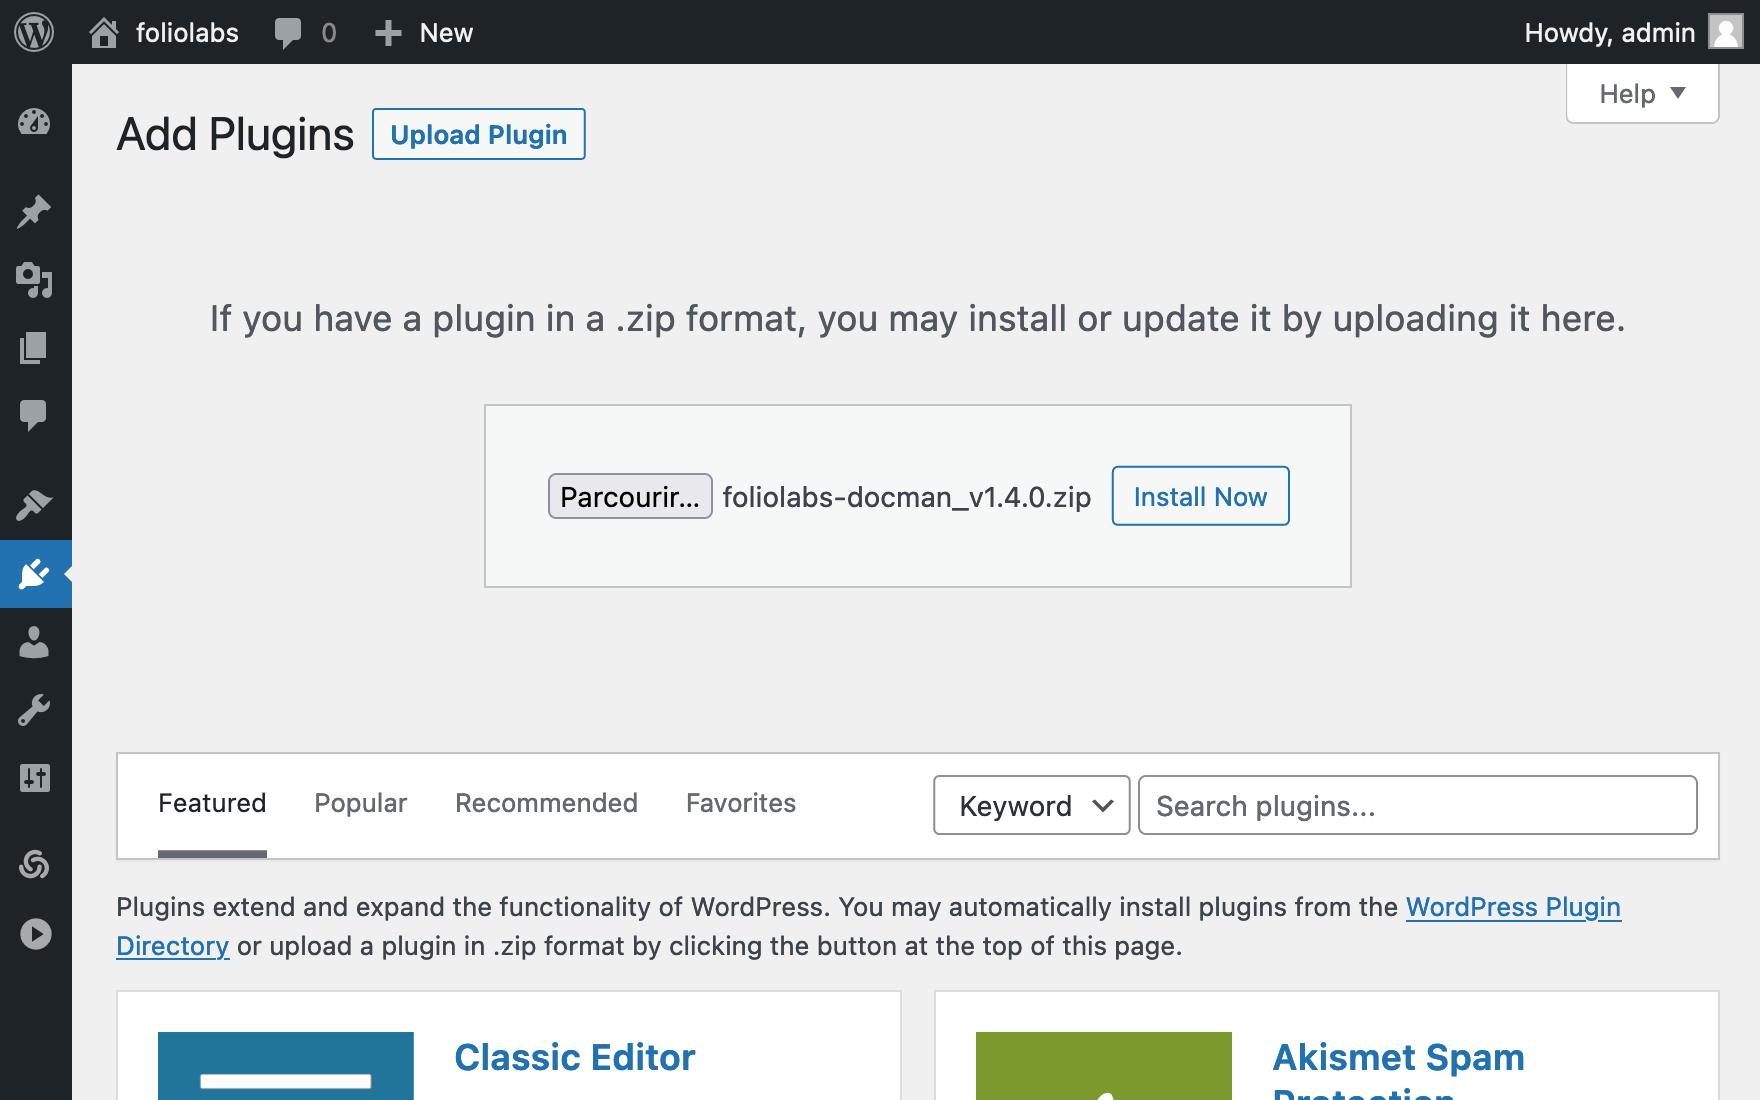Open Appearance paintbrush sidebar icon
Image resolution: width=1760 pixels, height=1100 pixels.
pyautogui.click(x=34, y=505)
